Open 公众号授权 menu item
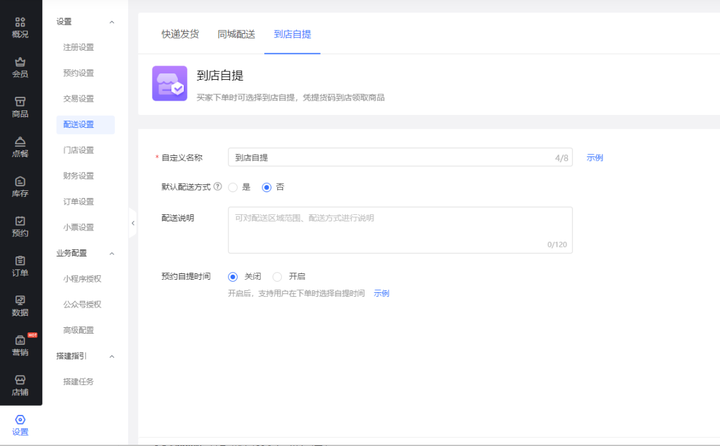Screen dimensions: 720x446 (x=82, y=305)
